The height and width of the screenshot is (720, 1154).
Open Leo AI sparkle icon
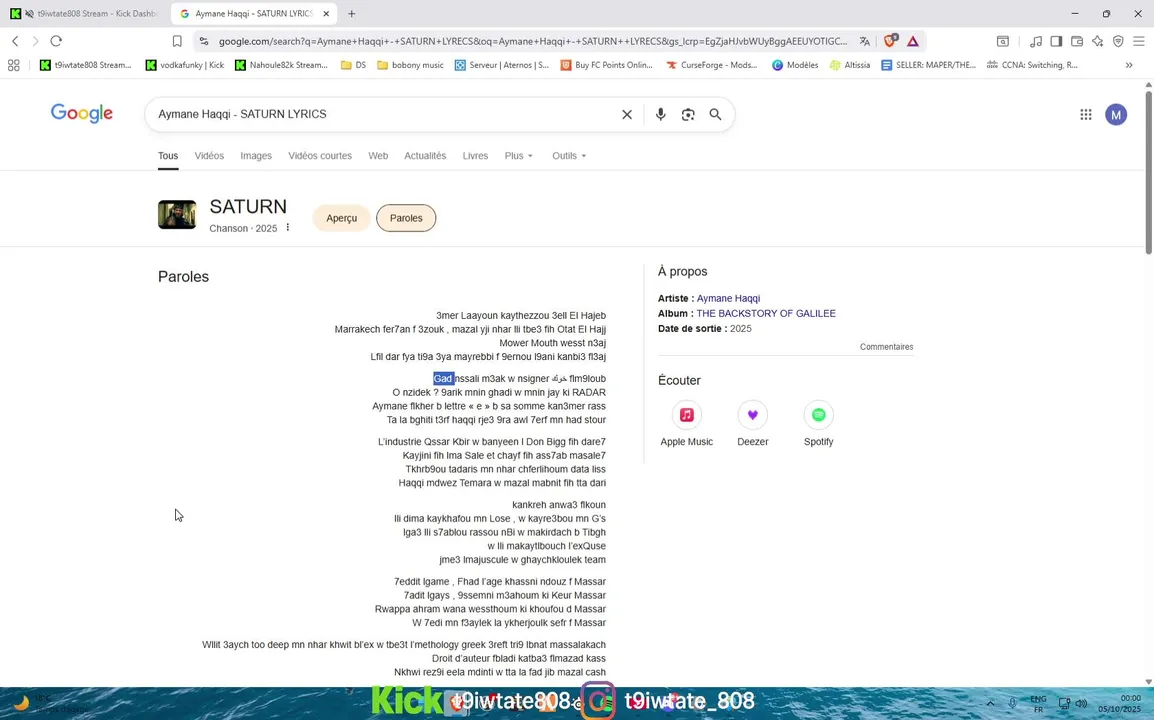1097,41
